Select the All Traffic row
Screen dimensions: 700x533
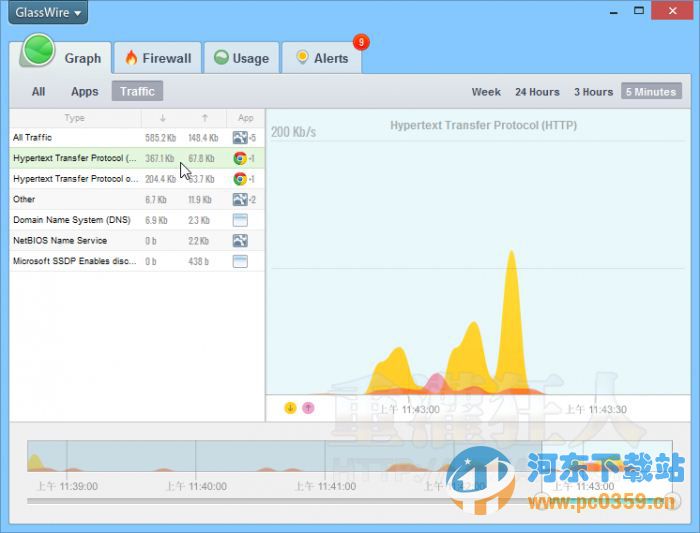point(137,137)
